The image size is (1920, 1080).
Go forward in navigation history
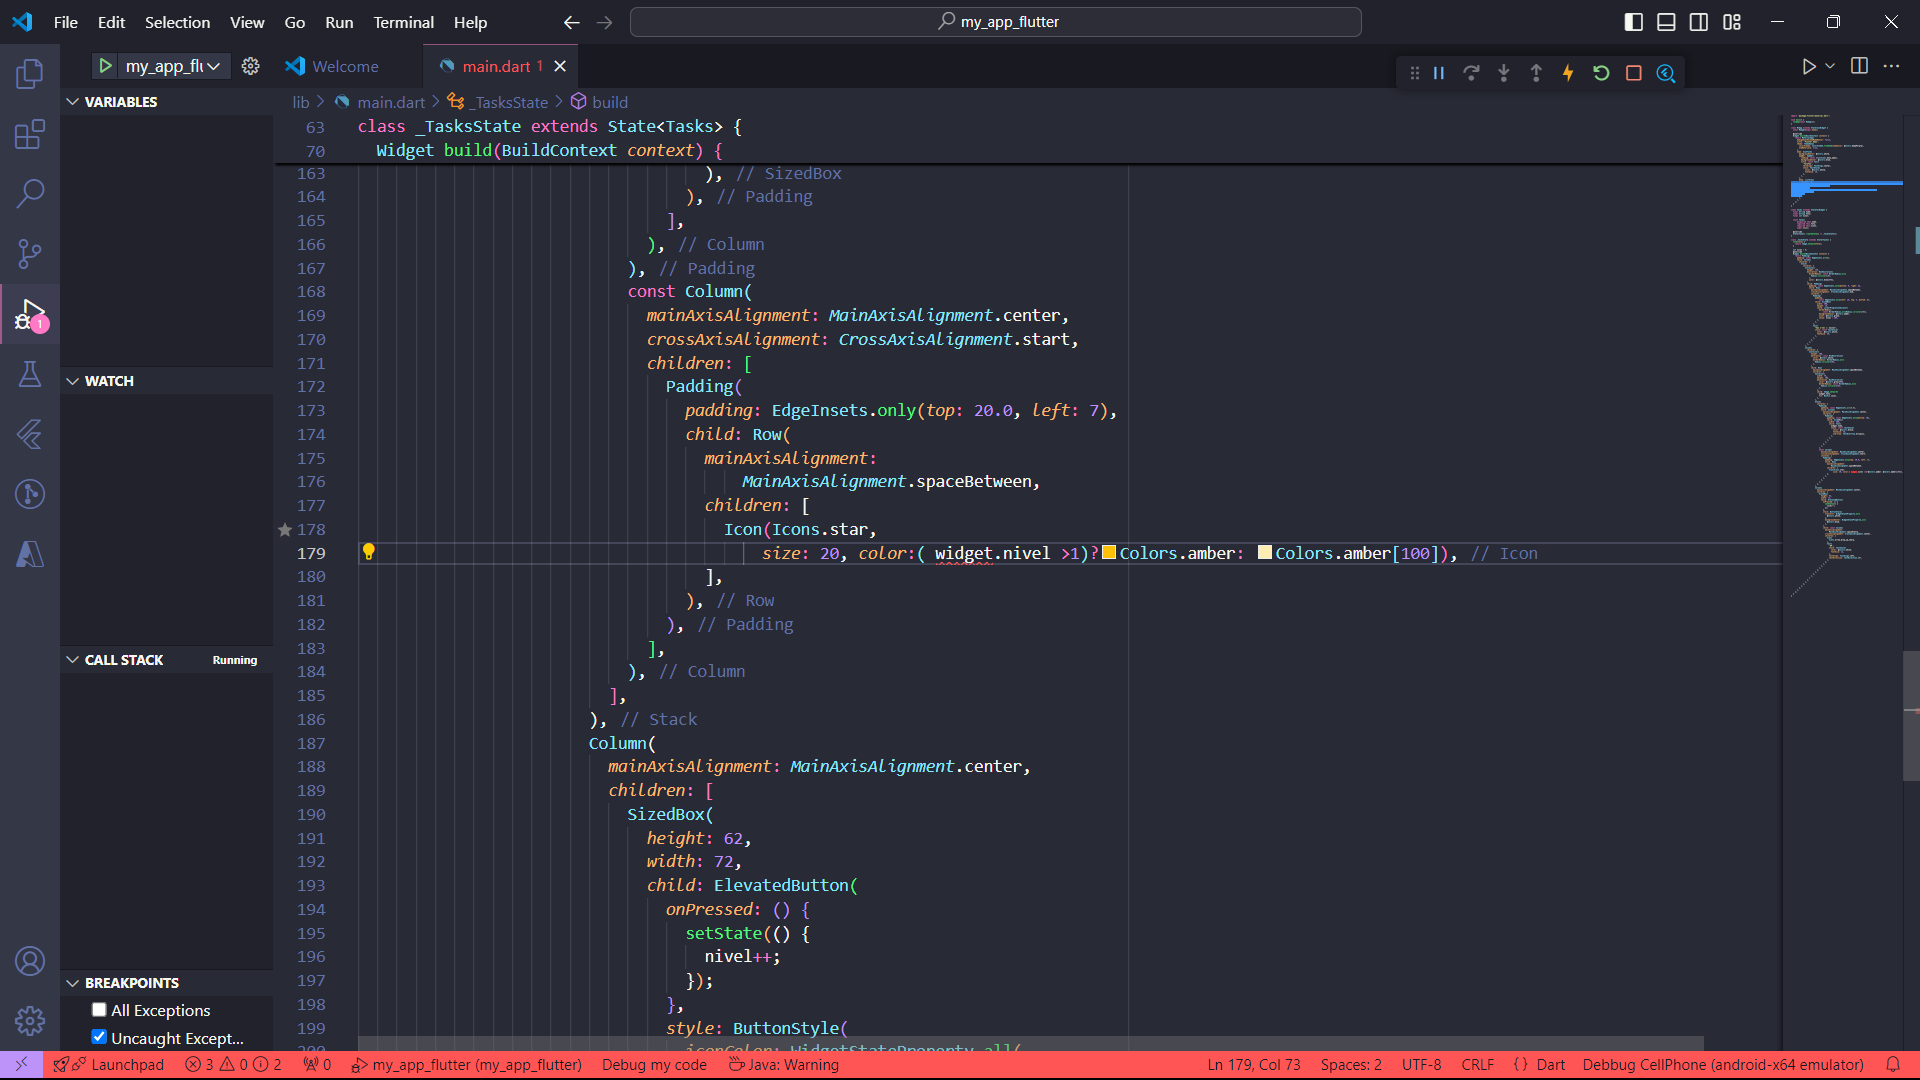tap(604, 22)
